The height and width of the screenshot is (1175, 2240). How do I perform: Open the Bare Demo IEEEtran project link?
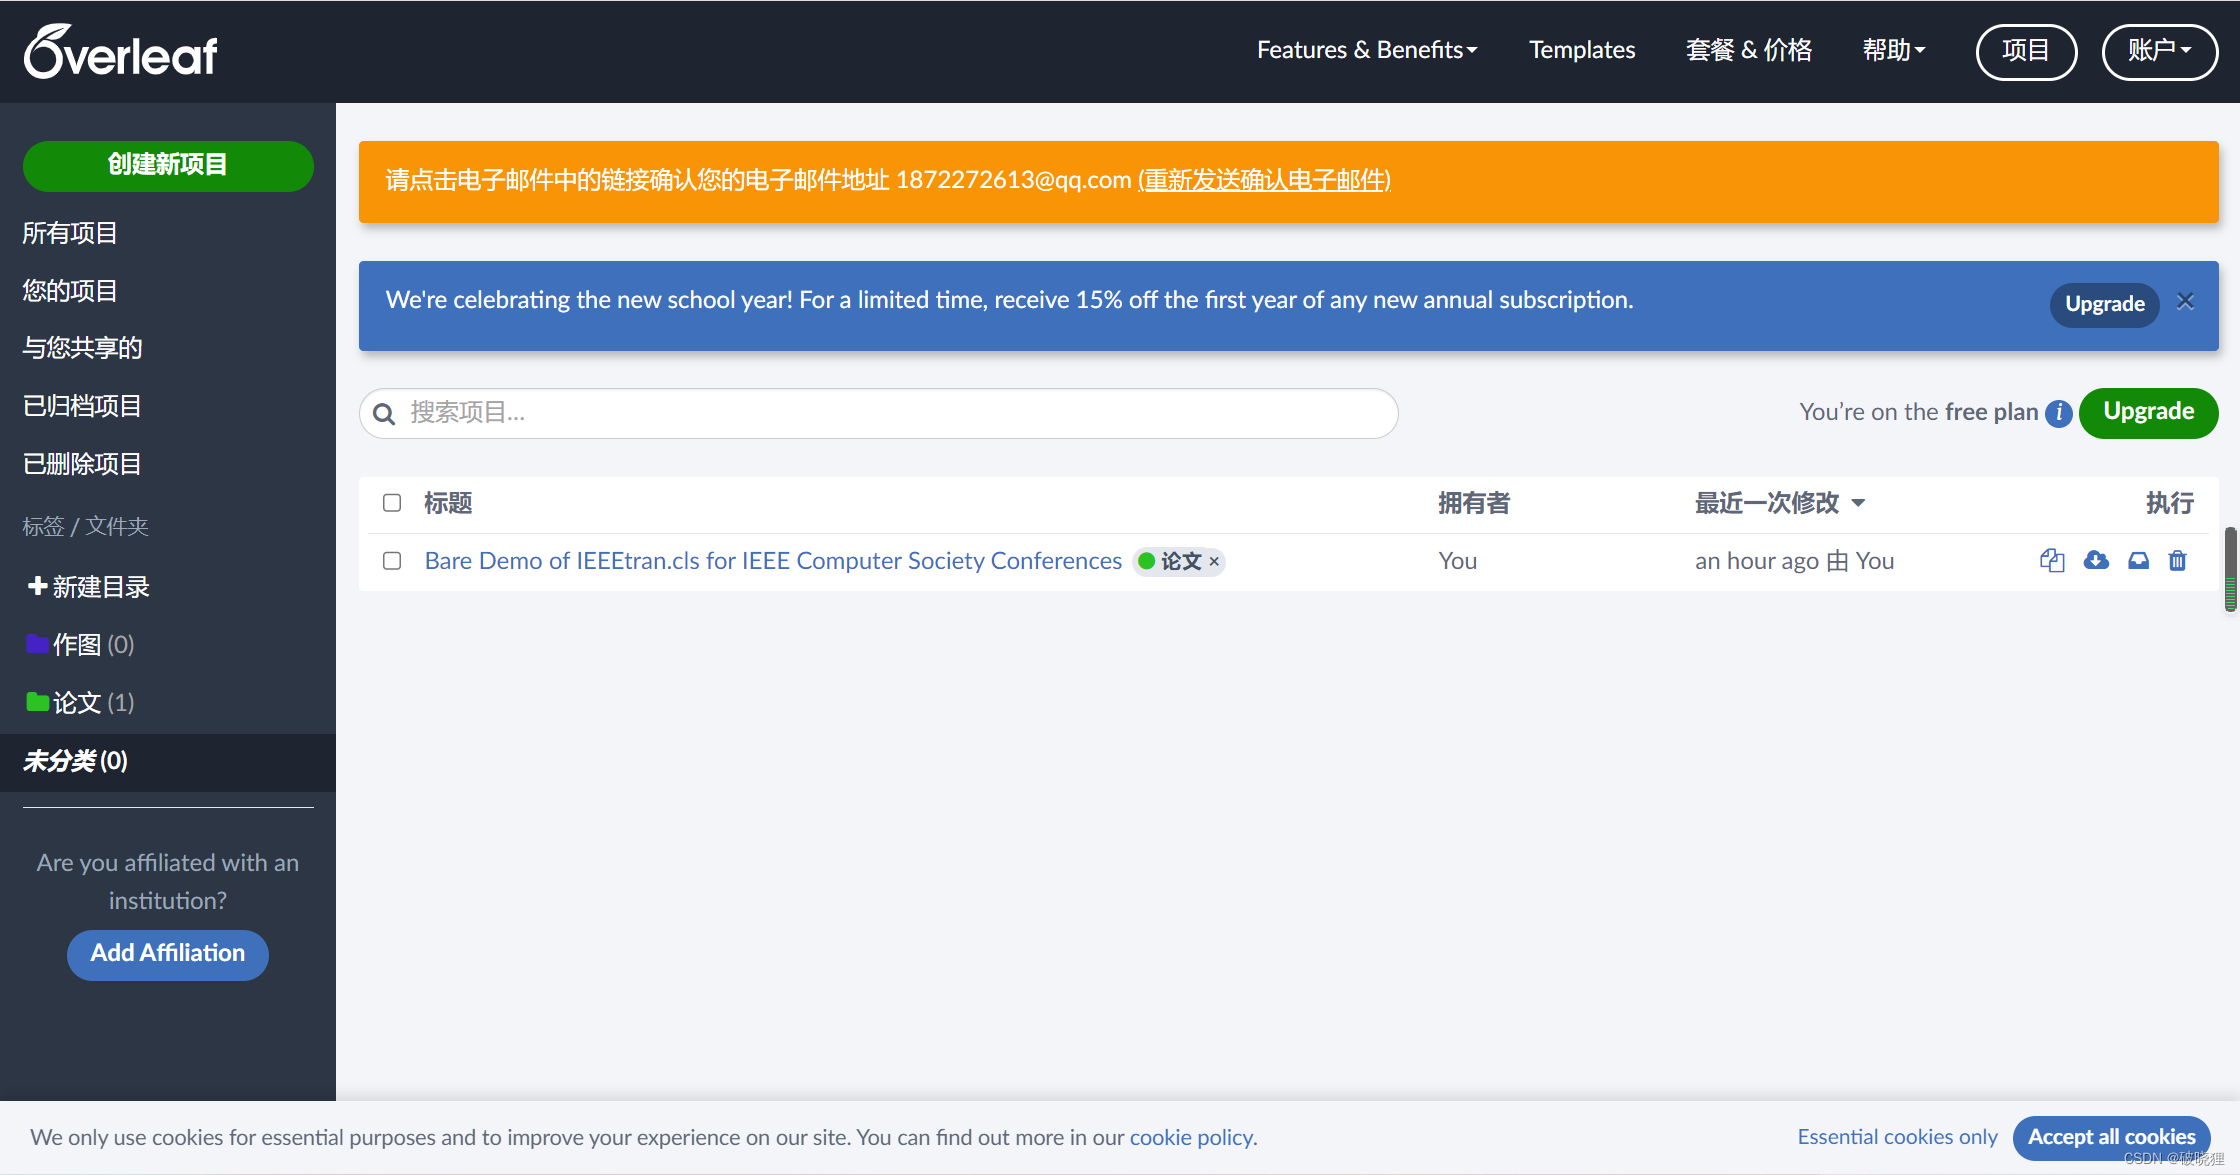pos(773,561)
